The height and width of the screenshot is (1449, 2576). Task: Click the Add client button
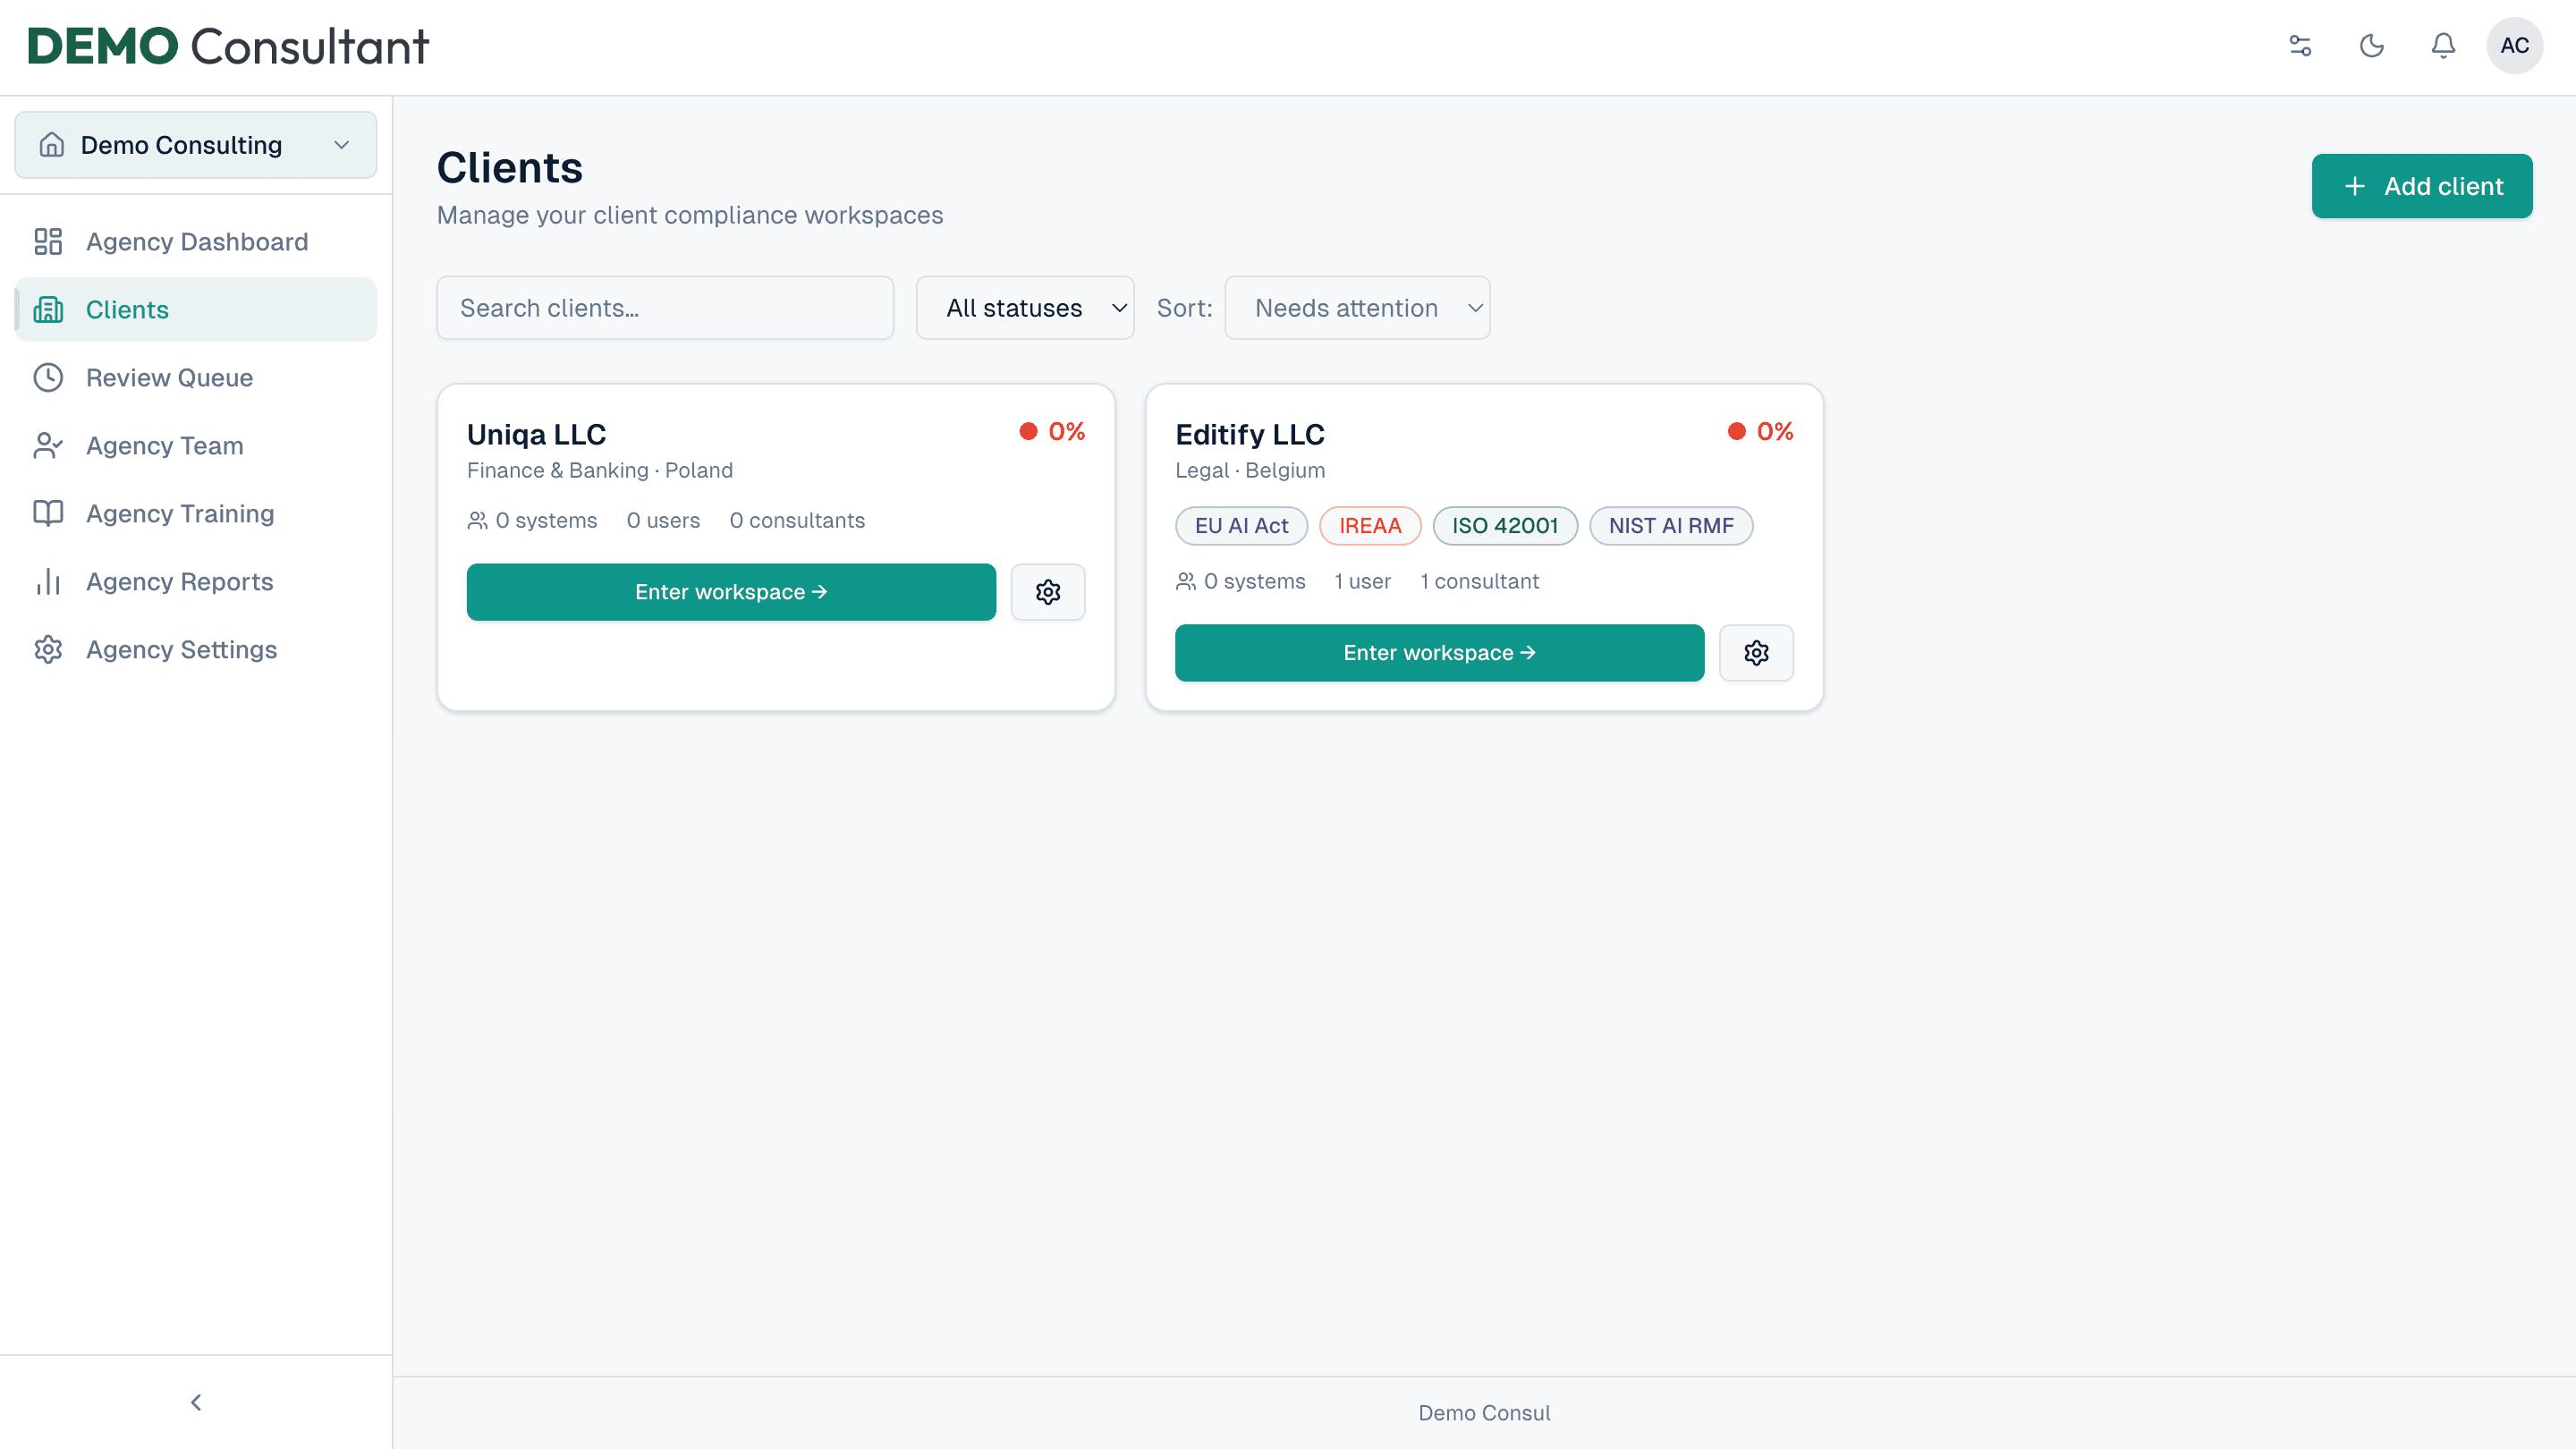tap(2421, 186)
